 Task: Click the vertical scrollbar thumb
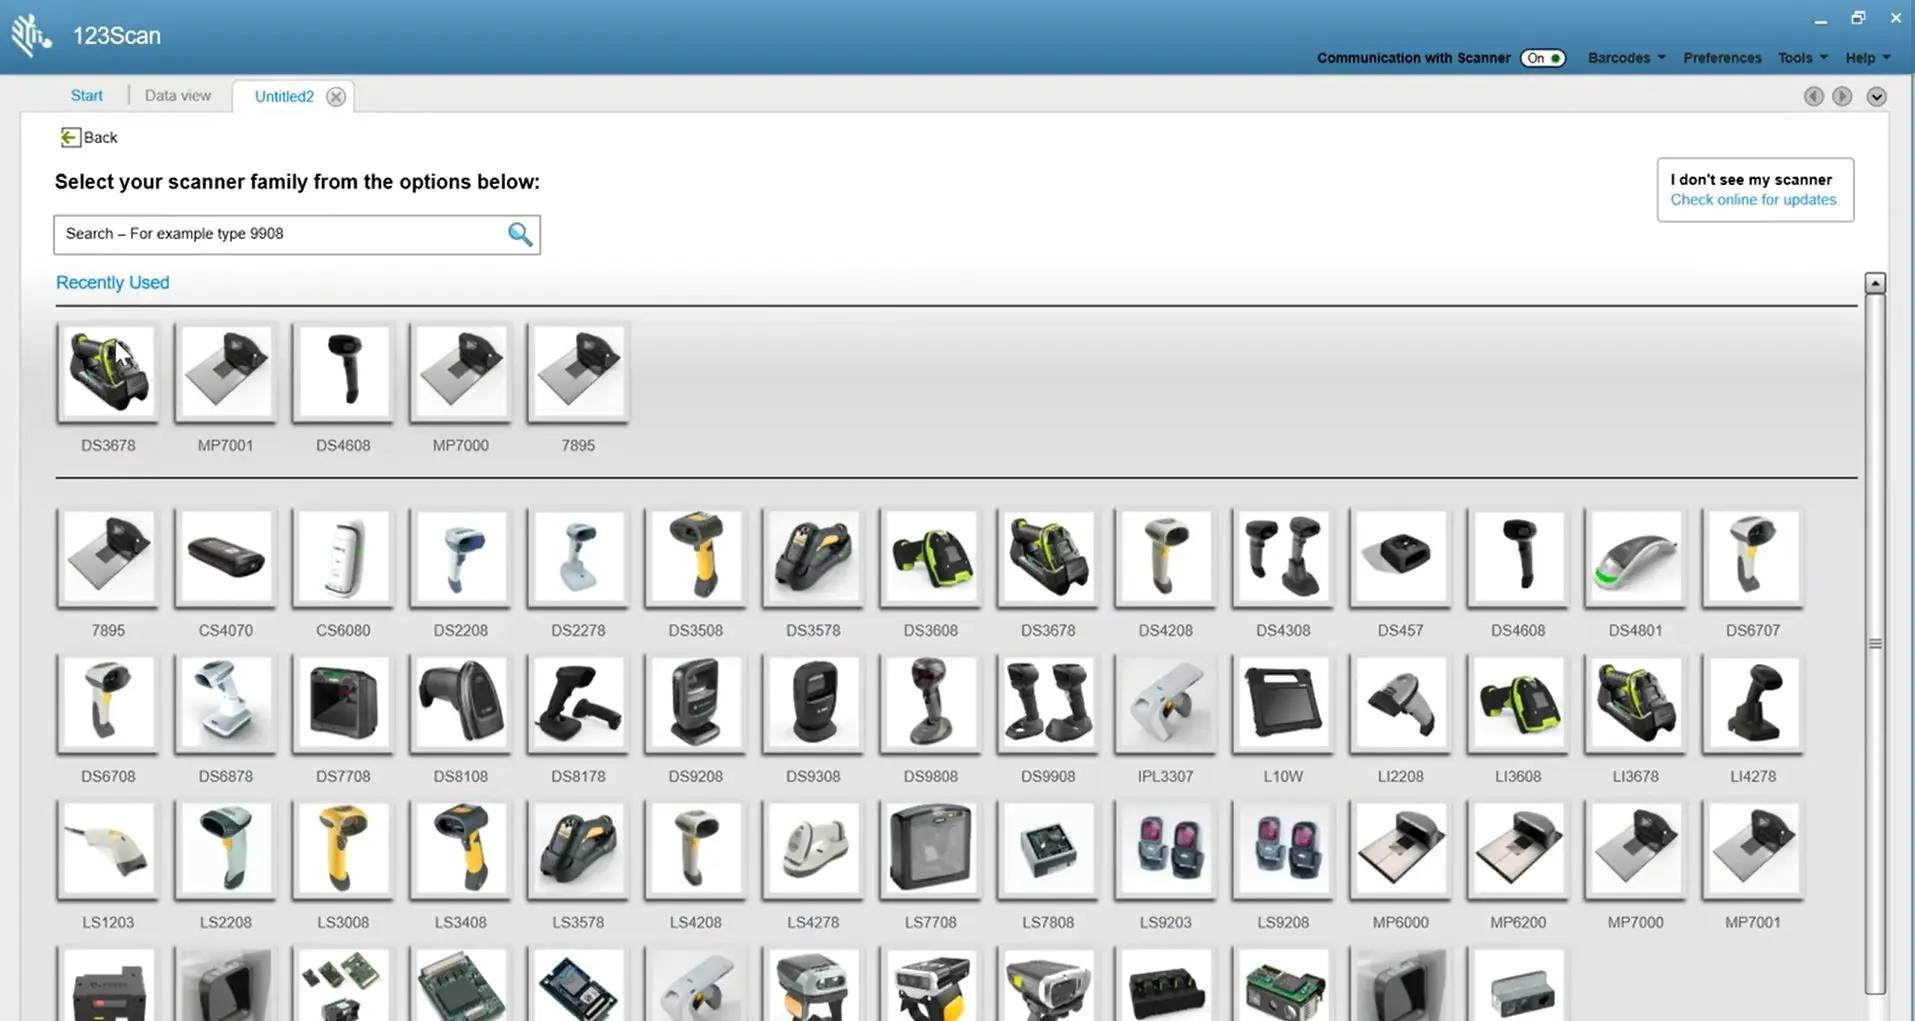[x=1875, y=643]
